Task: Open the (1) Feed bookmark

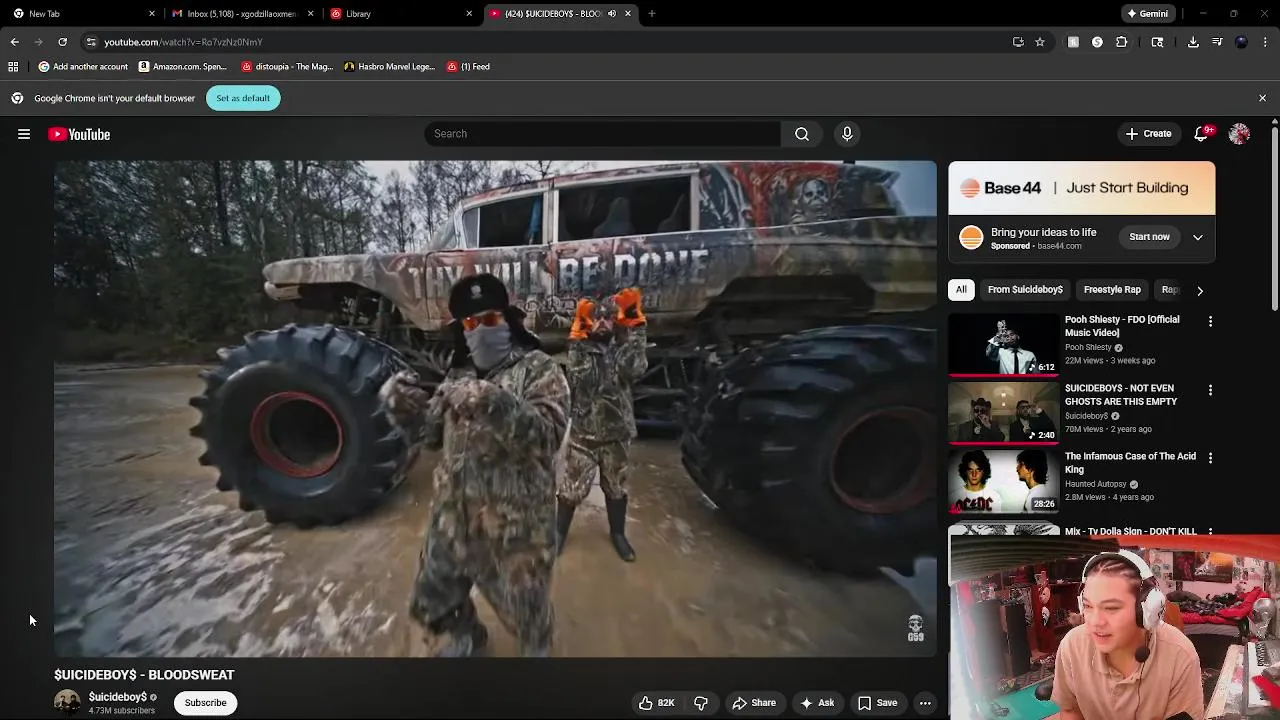Action: click(x=468, y=67)
